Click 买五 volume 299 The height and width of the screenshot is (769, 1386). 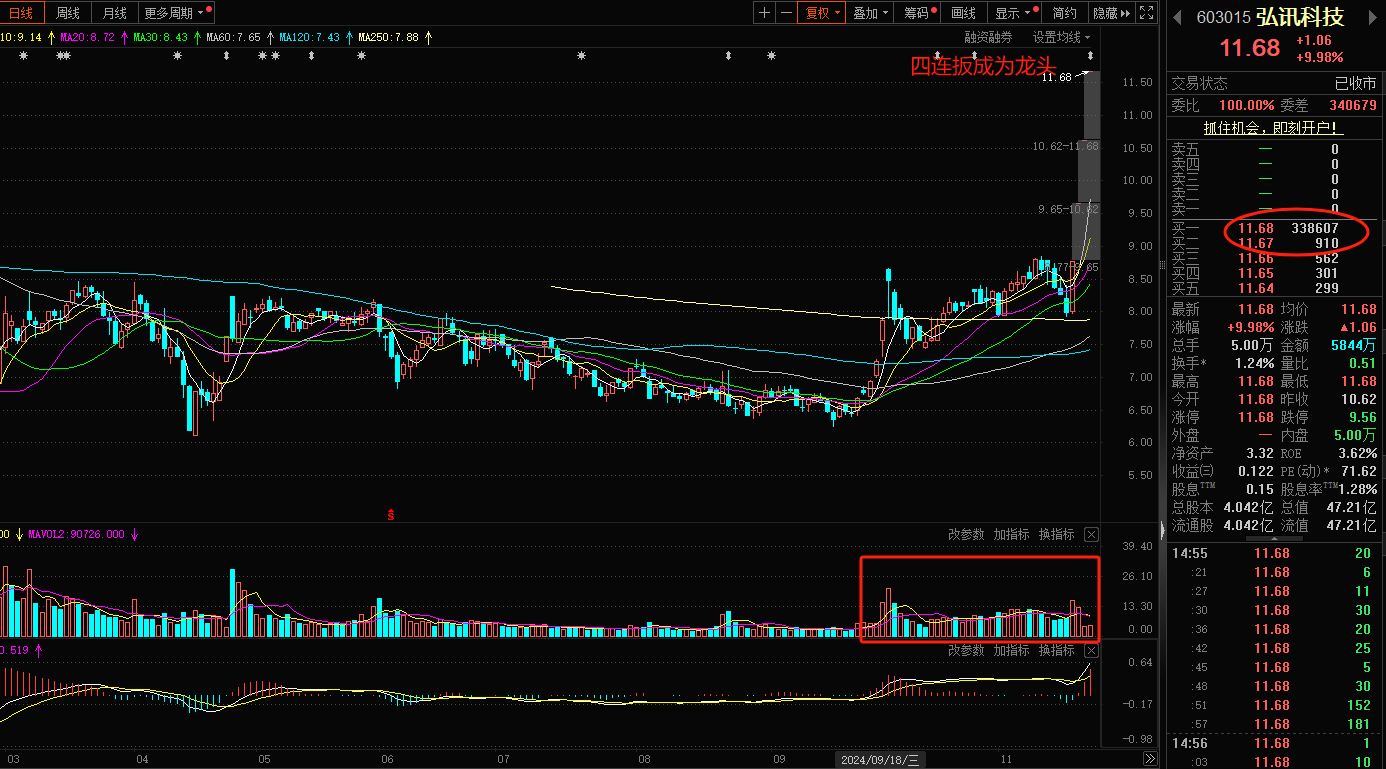coord(1327,288)
